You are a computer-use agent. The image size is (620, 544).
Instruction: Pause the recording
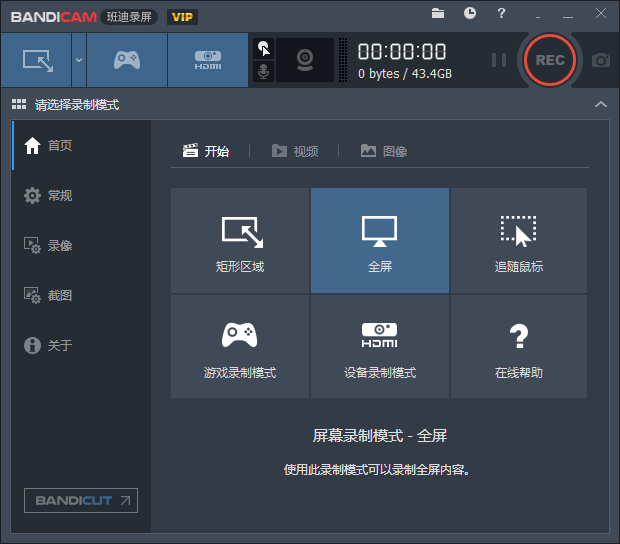tap(498, 60)
